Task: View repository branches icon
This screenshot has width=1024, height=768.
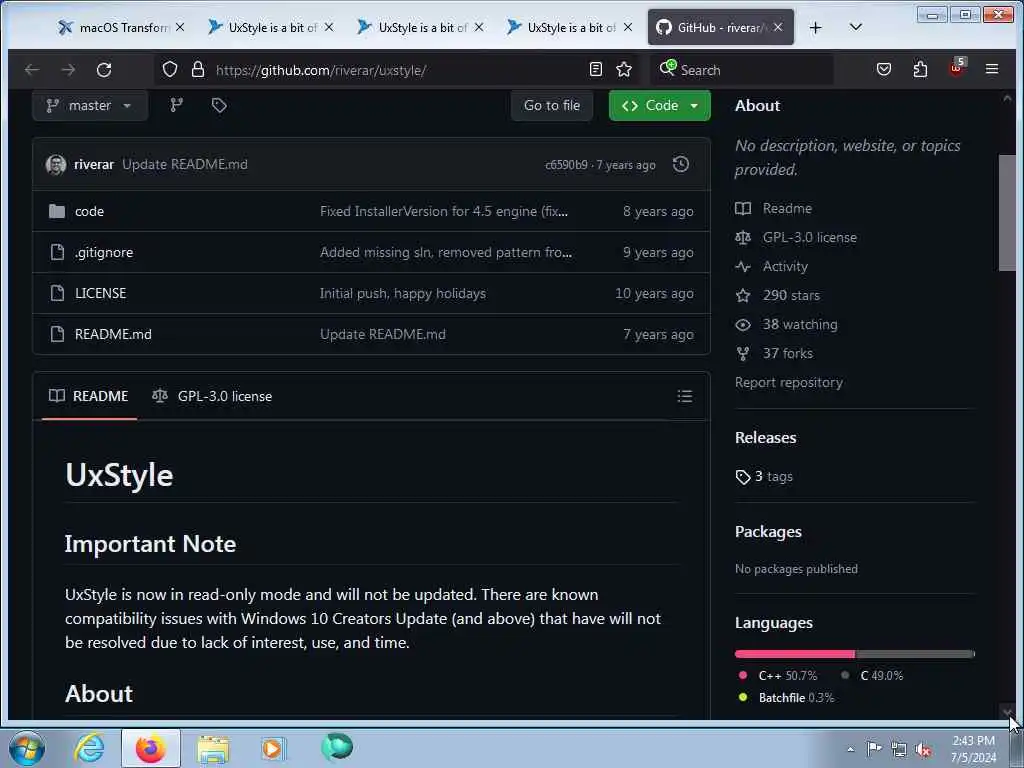Action: [176, 105]
